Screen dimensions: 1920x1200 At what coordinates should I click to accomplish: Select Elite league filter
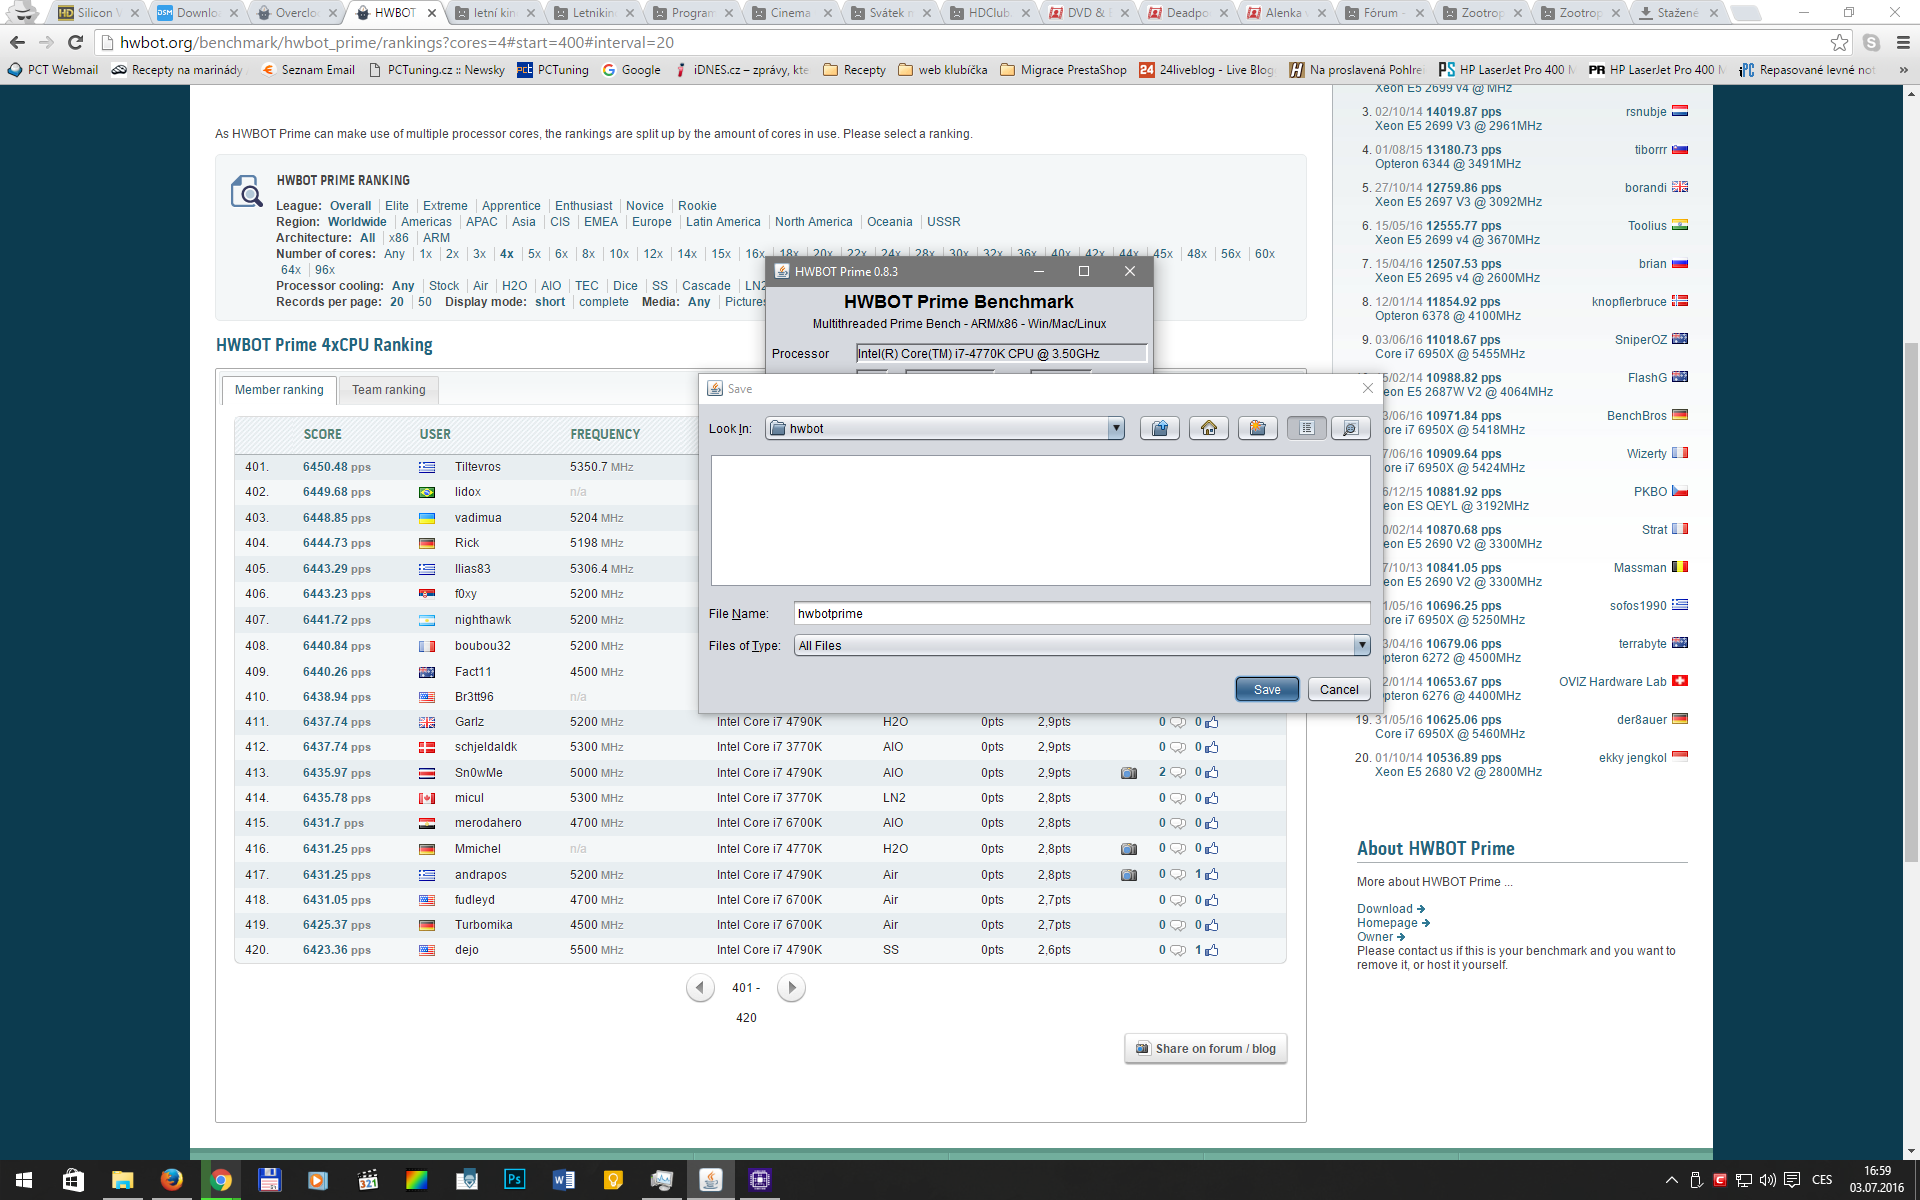click(x=397, y=206)
